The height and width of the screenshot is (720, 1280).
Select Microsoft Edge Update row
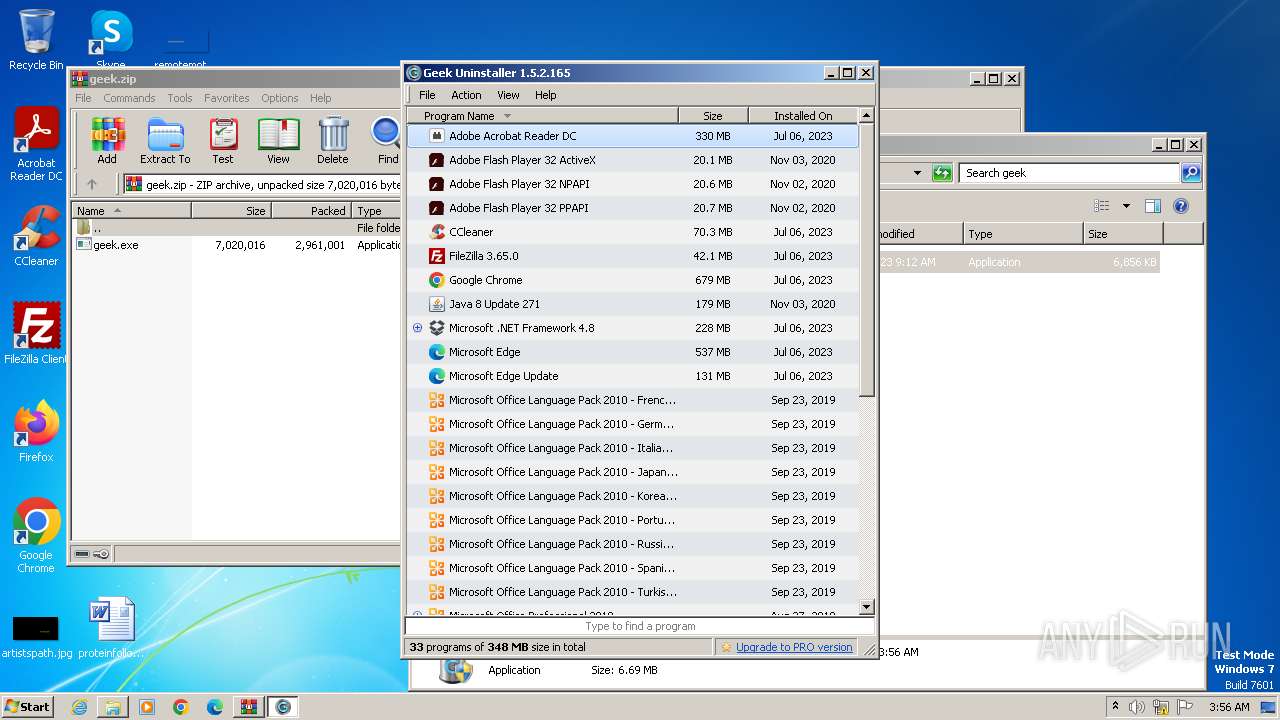point(632,376)
